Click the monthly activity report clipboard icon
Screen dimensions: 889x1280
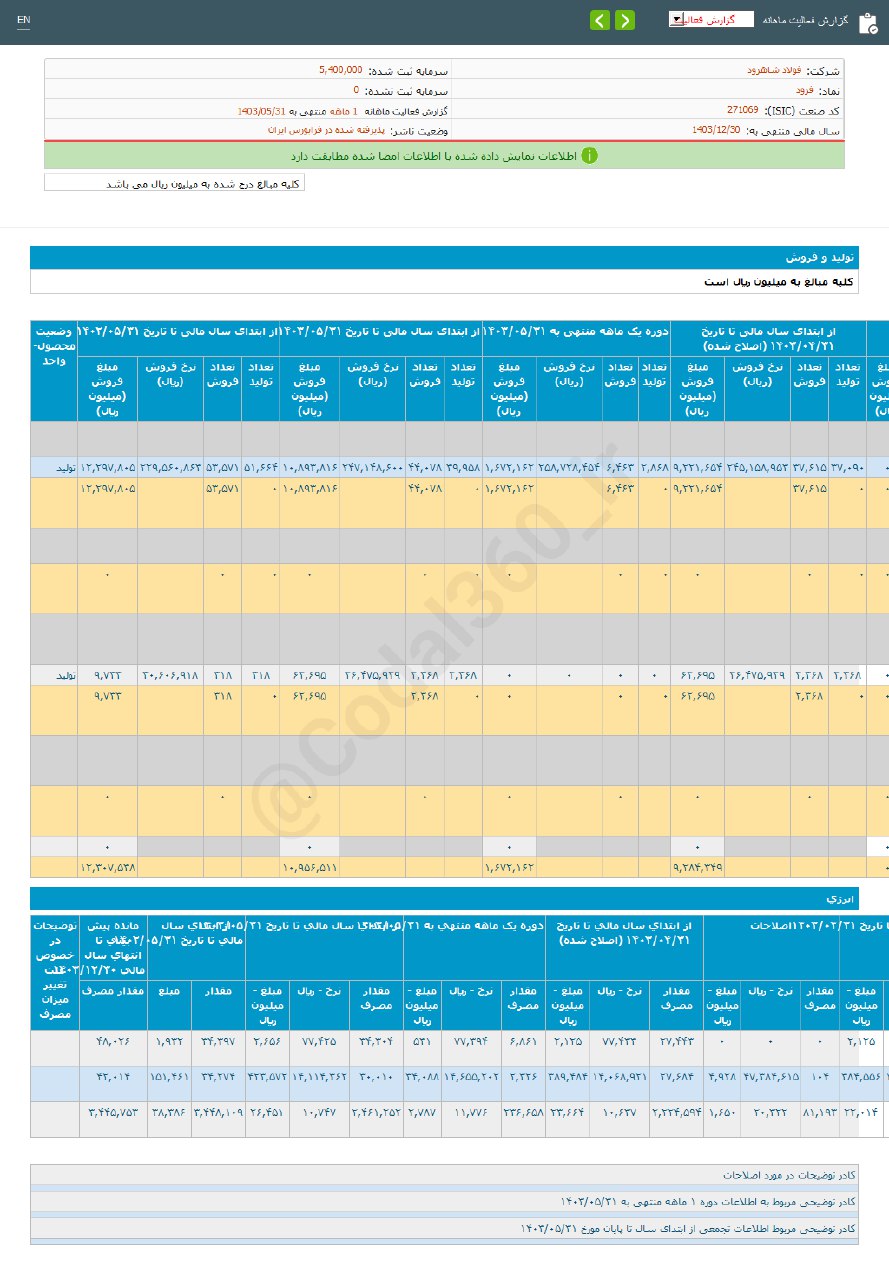pyautogui.click(x=867, y=22)
